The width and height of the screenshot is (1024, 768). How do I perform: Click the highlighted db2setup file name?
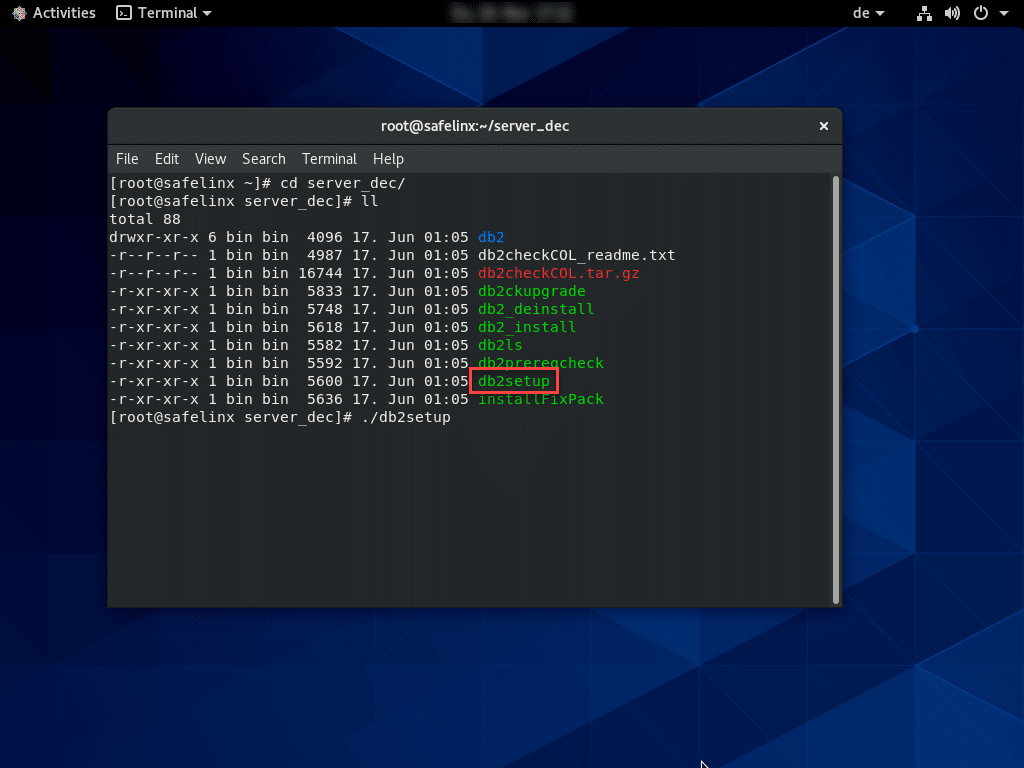(514, 381)
